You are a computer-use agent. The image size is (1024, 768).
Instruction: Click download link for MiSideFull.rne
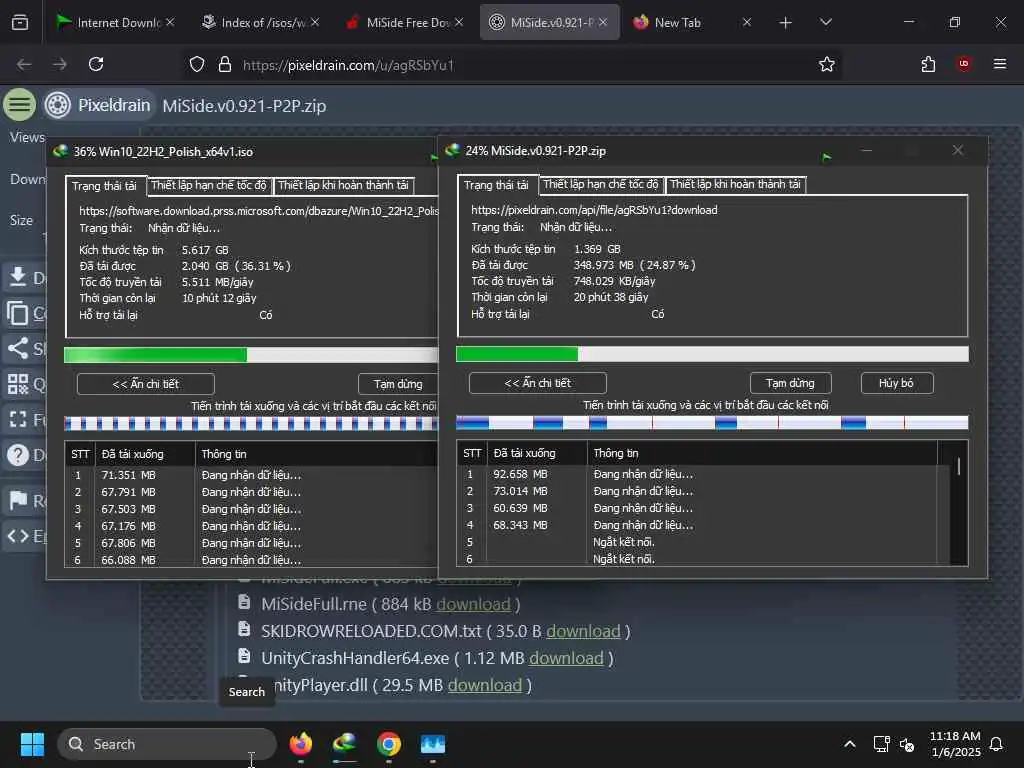pos(473,604)
